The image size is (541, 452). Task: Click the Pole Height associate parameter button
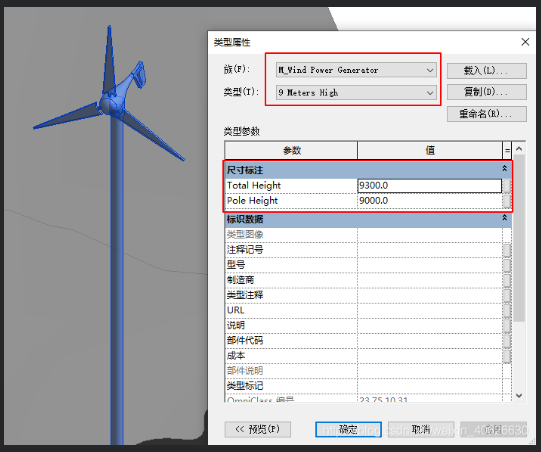(x=506, y=201)
